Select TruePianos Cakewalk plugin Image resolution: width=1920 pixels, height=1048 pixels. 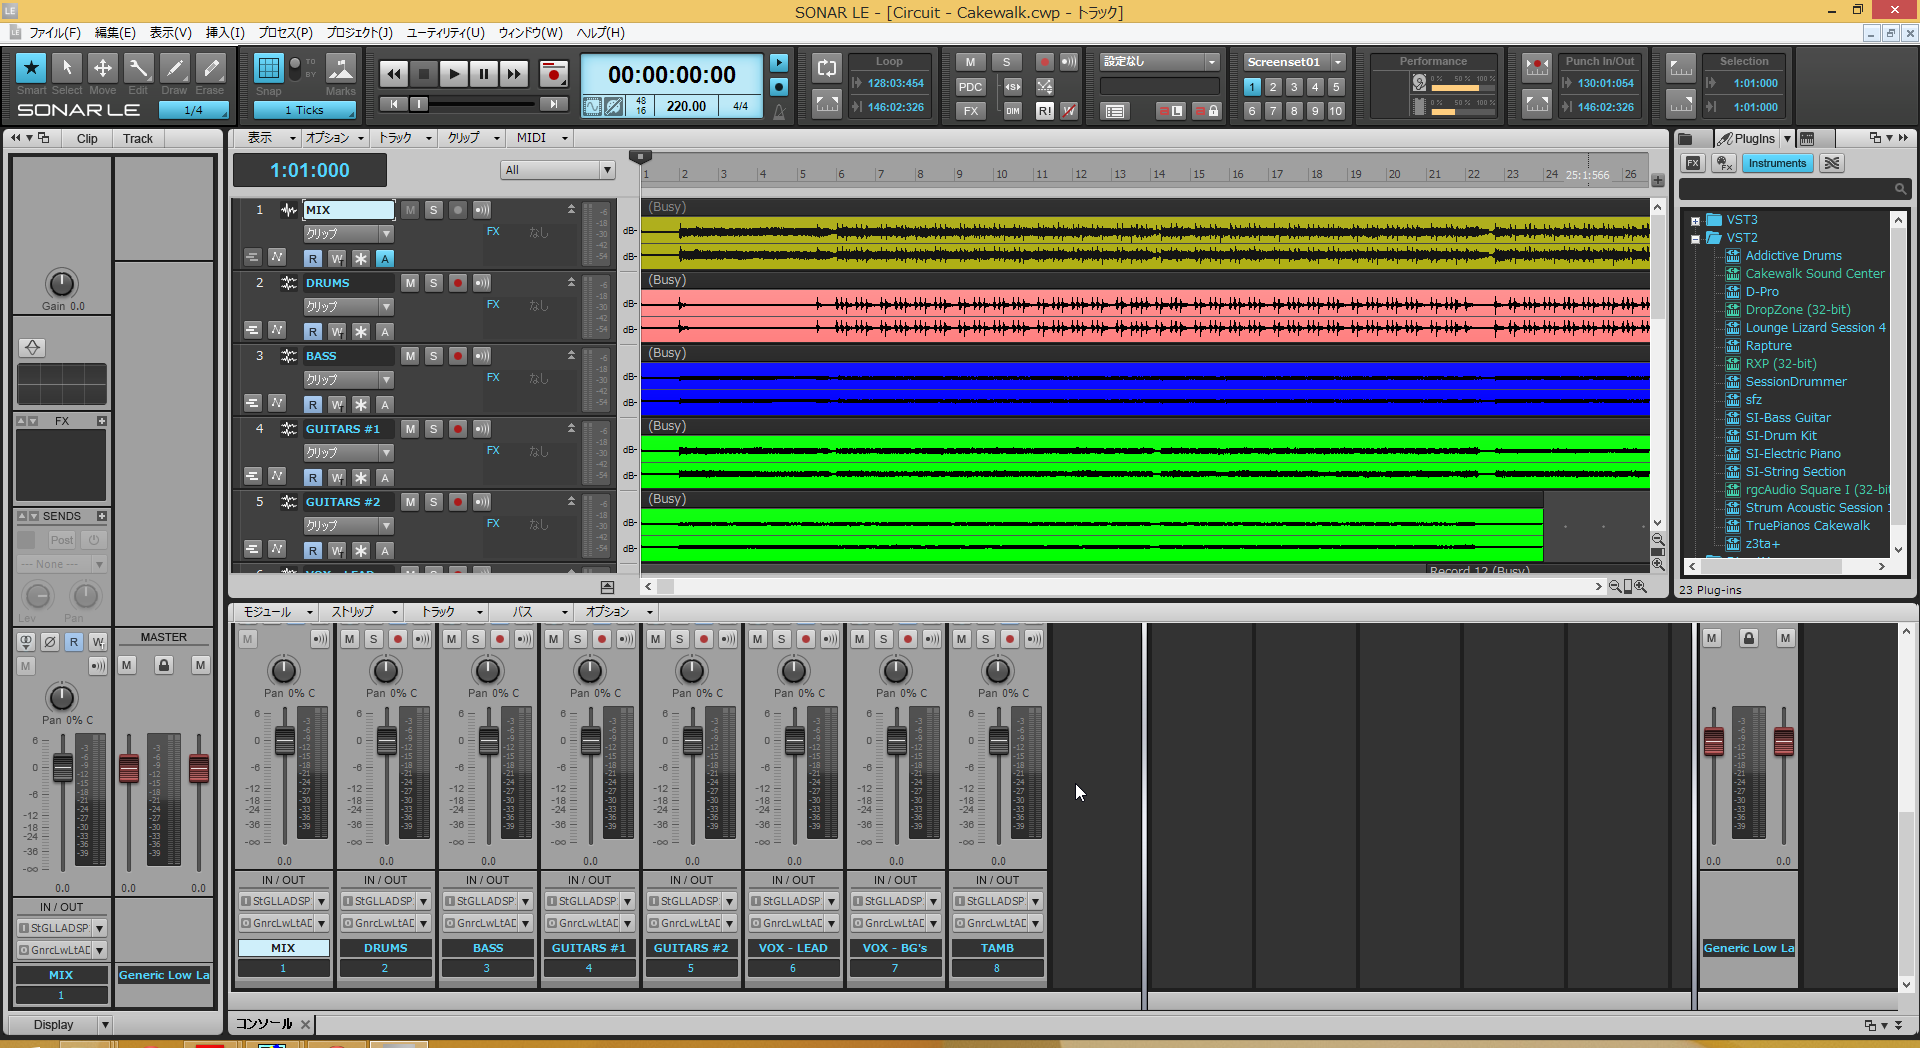click(1807, 526)
